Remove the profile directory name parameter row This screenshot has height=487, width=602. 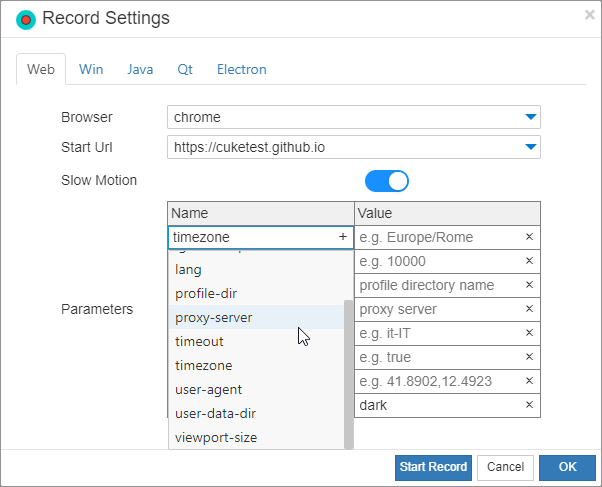point(529,285)
